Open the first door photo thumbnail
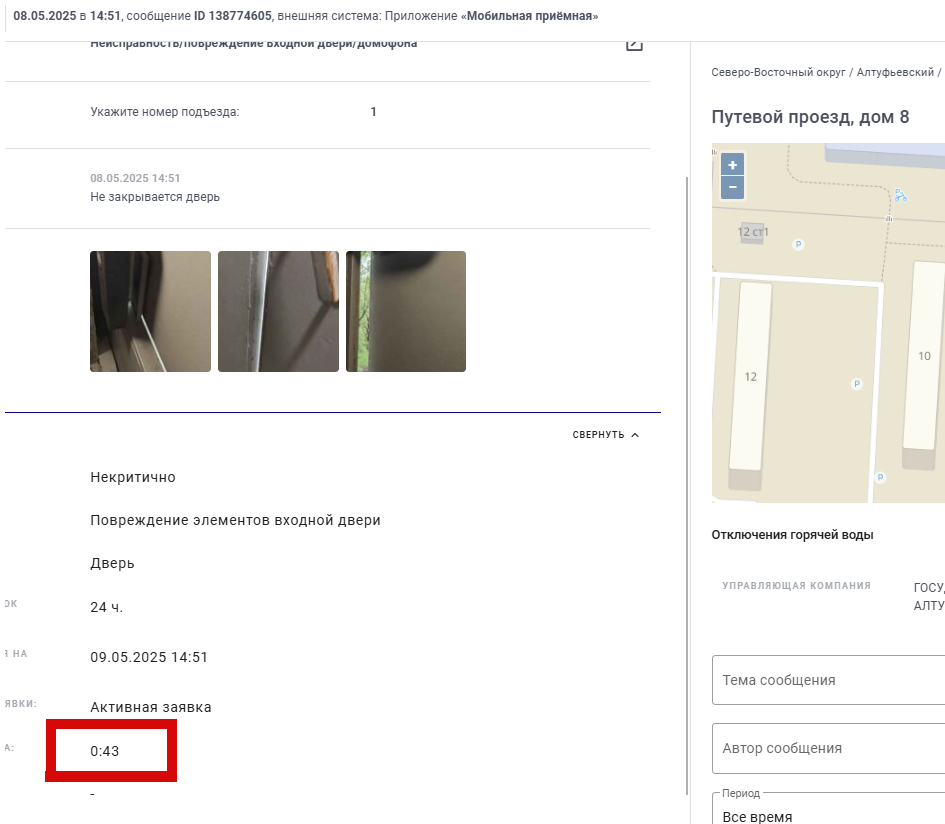Image resolution: width=945 pixels, height=824 pixels. click(x=151, y=311)
